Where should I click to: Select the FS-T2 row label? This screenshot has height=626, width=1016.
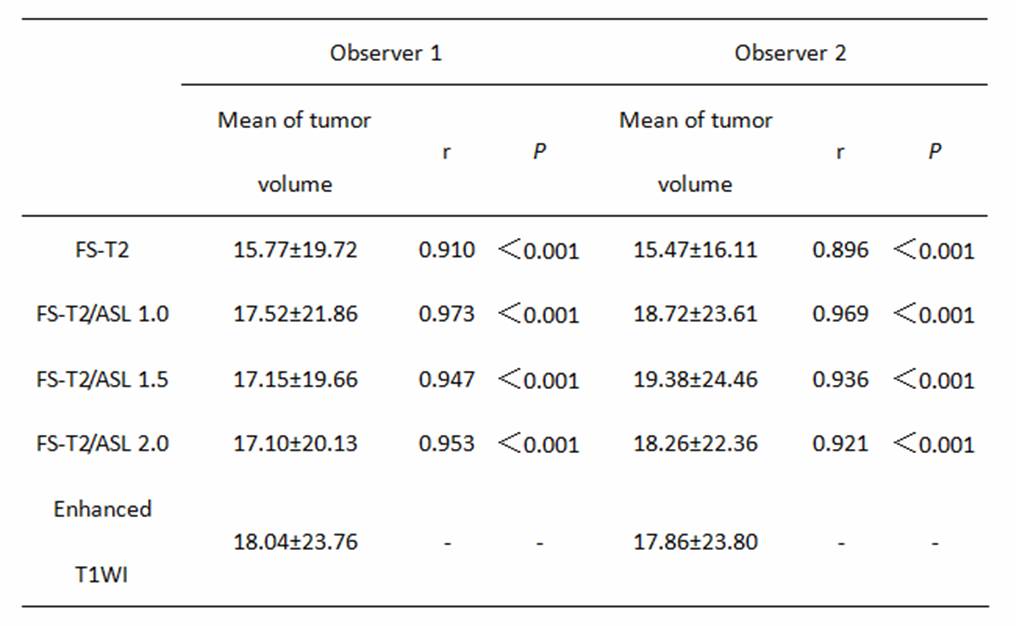(x=102, y=249)
